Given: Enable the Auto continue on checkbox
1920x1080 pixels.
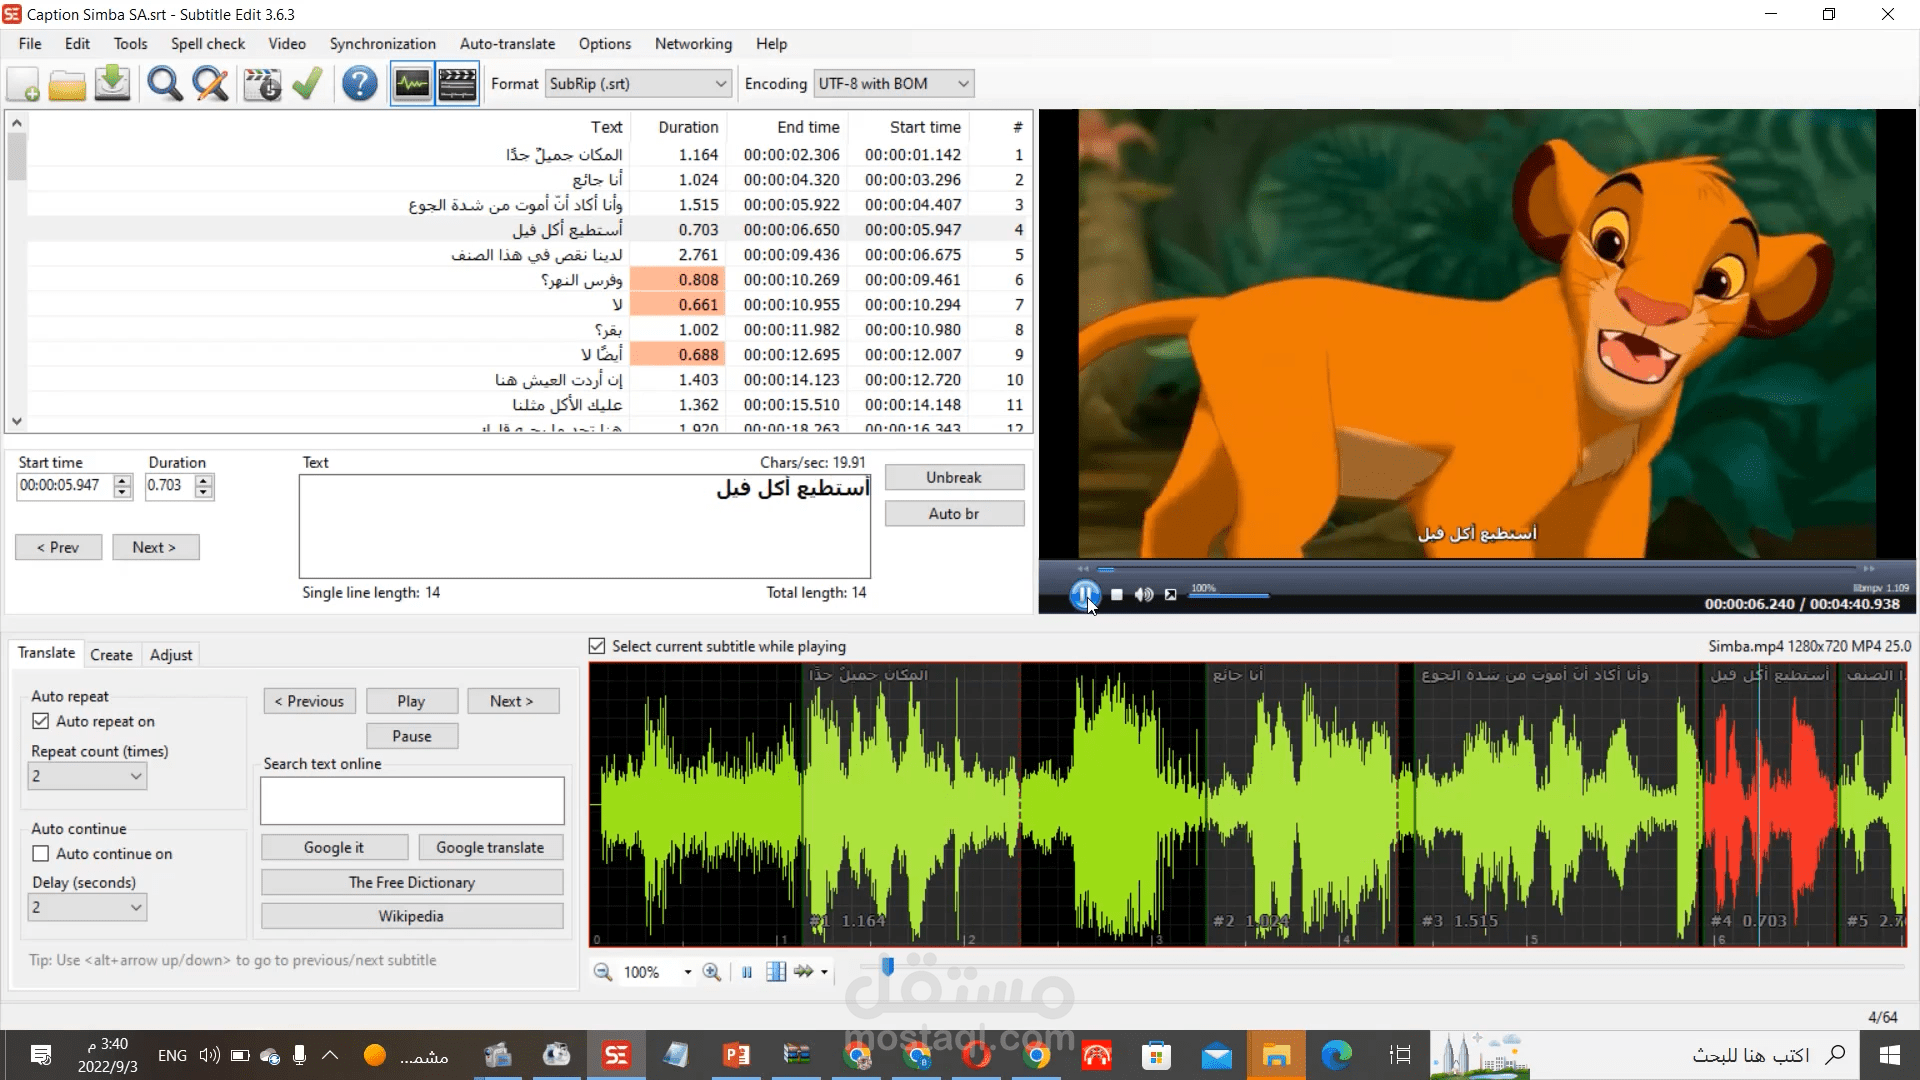Looking at the screenshot, I should (41, 854).
